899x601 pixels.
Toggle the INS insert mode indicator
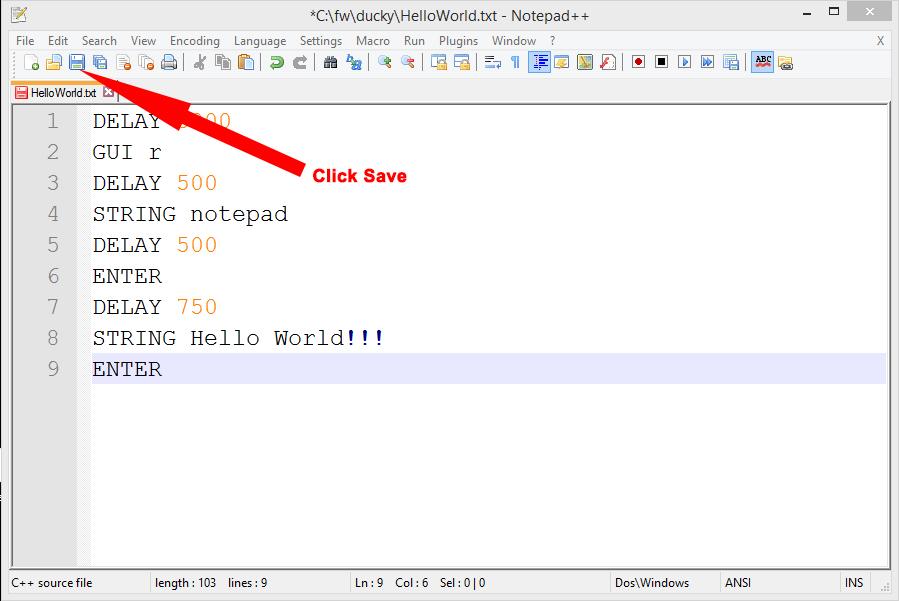[854, 583]
